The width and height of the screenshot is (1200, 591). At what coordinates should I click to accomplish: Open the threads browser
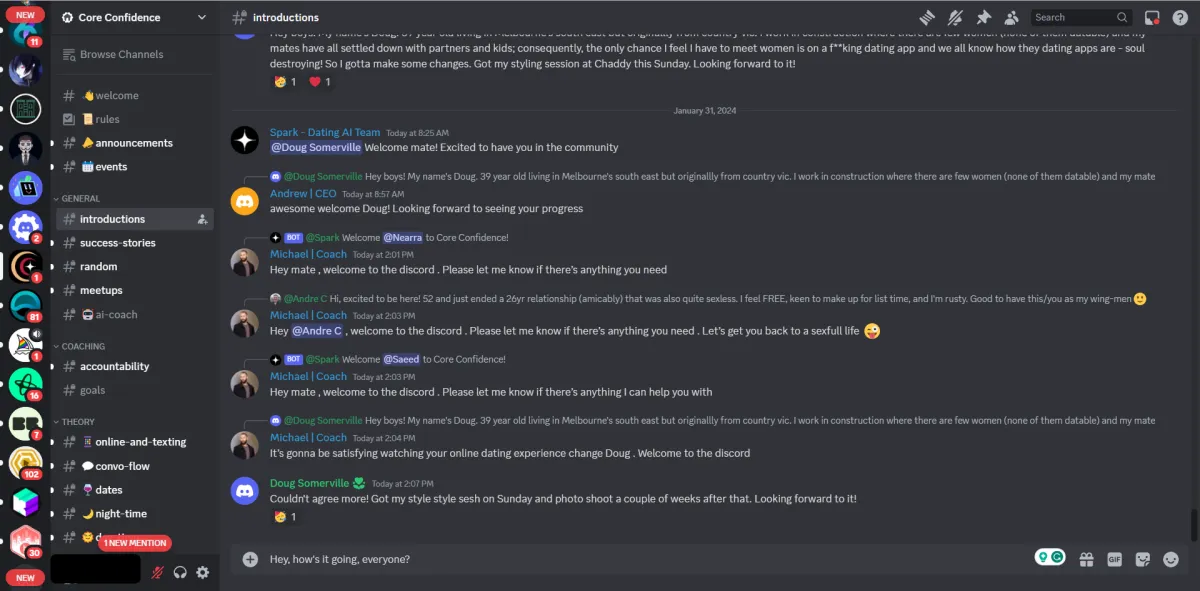point(927,17)
